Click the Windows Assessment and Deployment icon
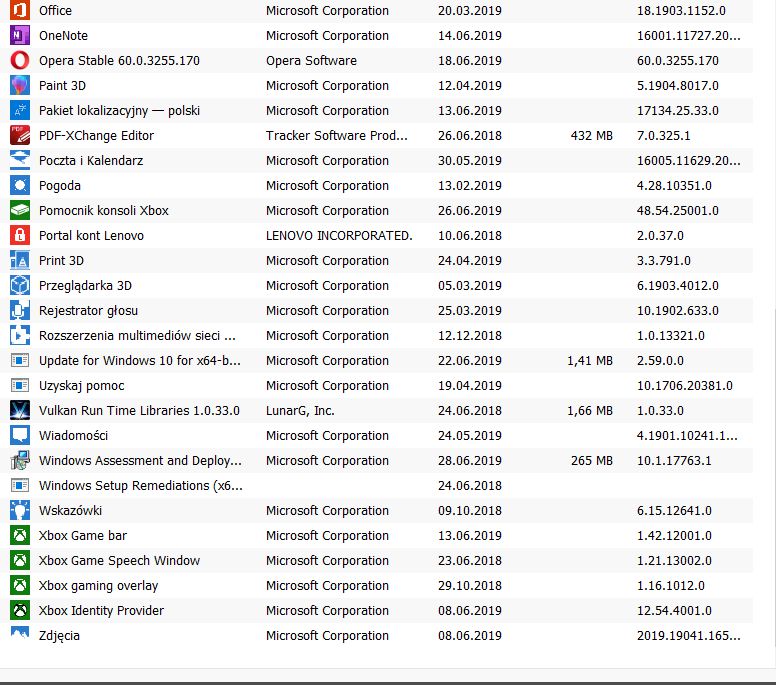776x685 pixels. click(20, 460)
